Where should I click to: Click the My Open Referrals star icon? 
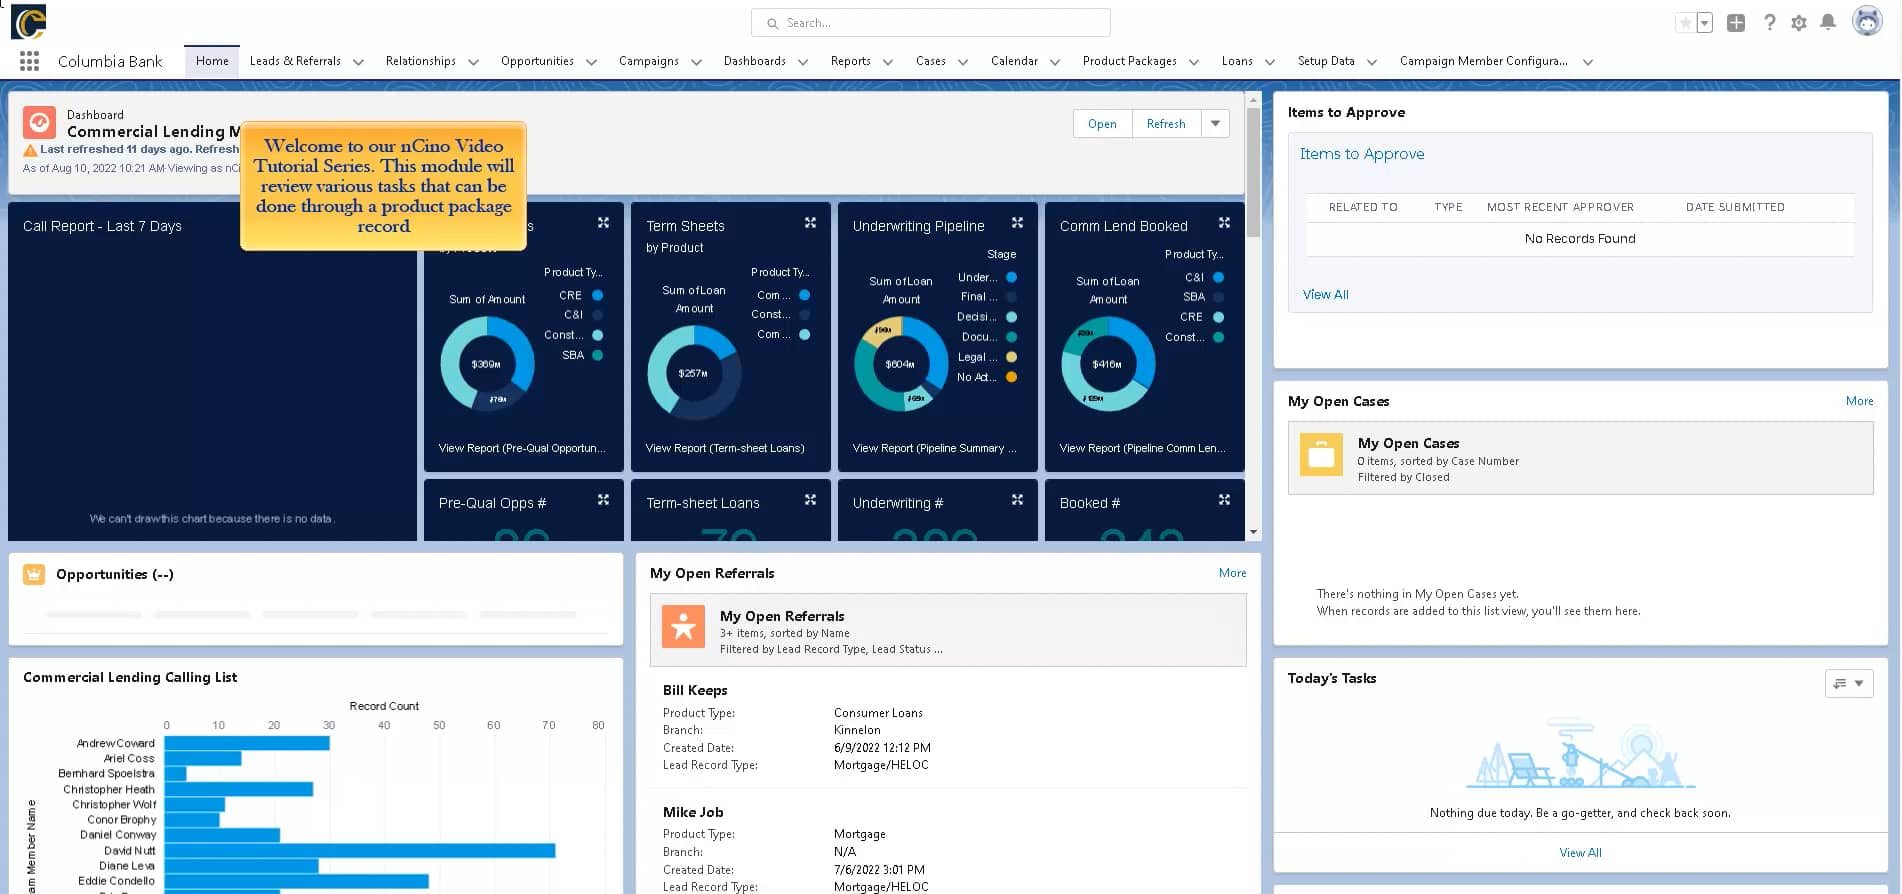[683, 627]
